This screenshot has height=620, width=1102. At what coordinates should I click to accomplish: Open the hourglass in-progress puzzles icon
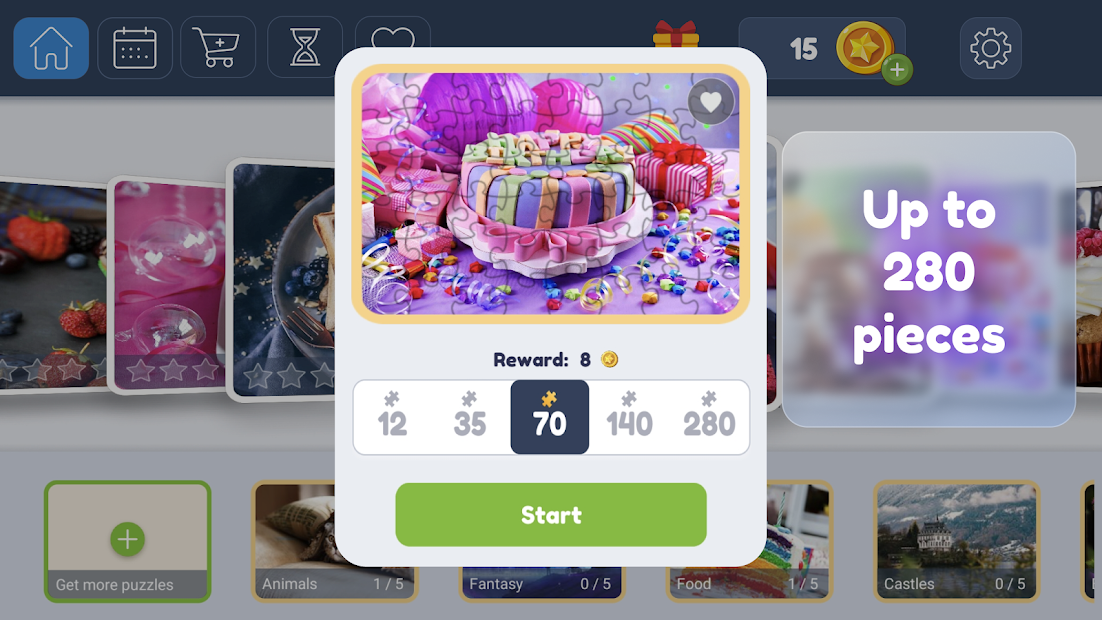(305, 48)
